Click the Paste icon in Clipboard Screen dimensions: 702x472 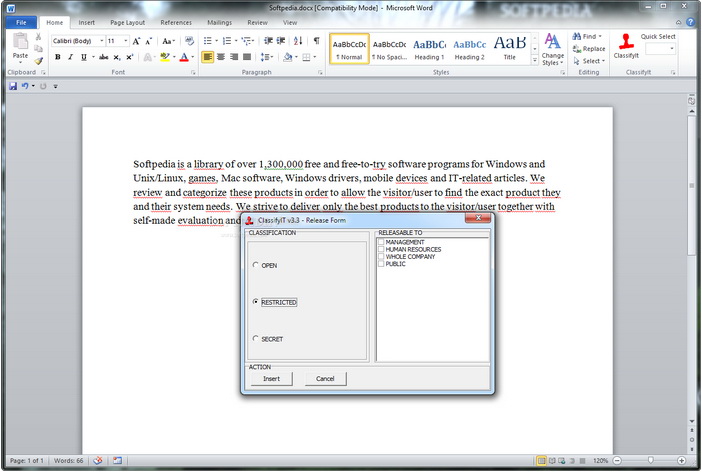20,42
